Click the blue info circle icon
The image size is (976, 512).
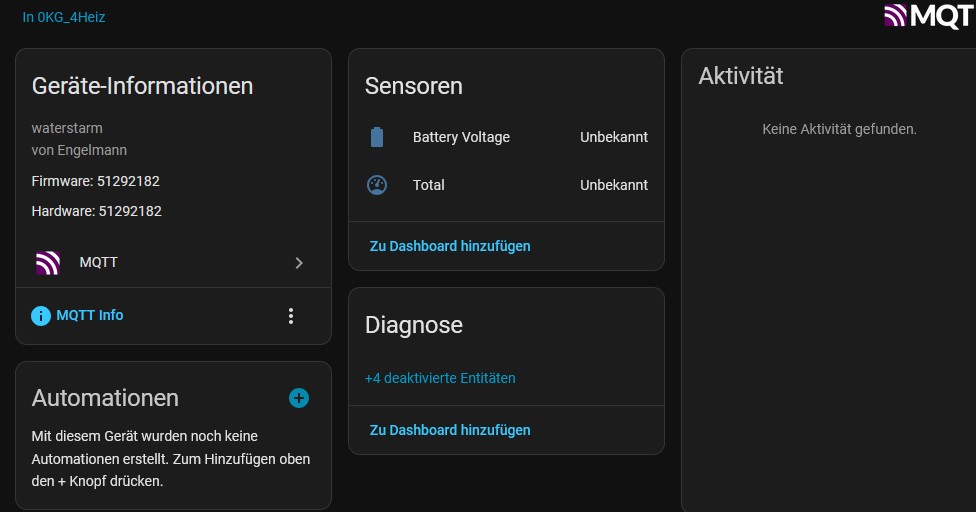41,316
